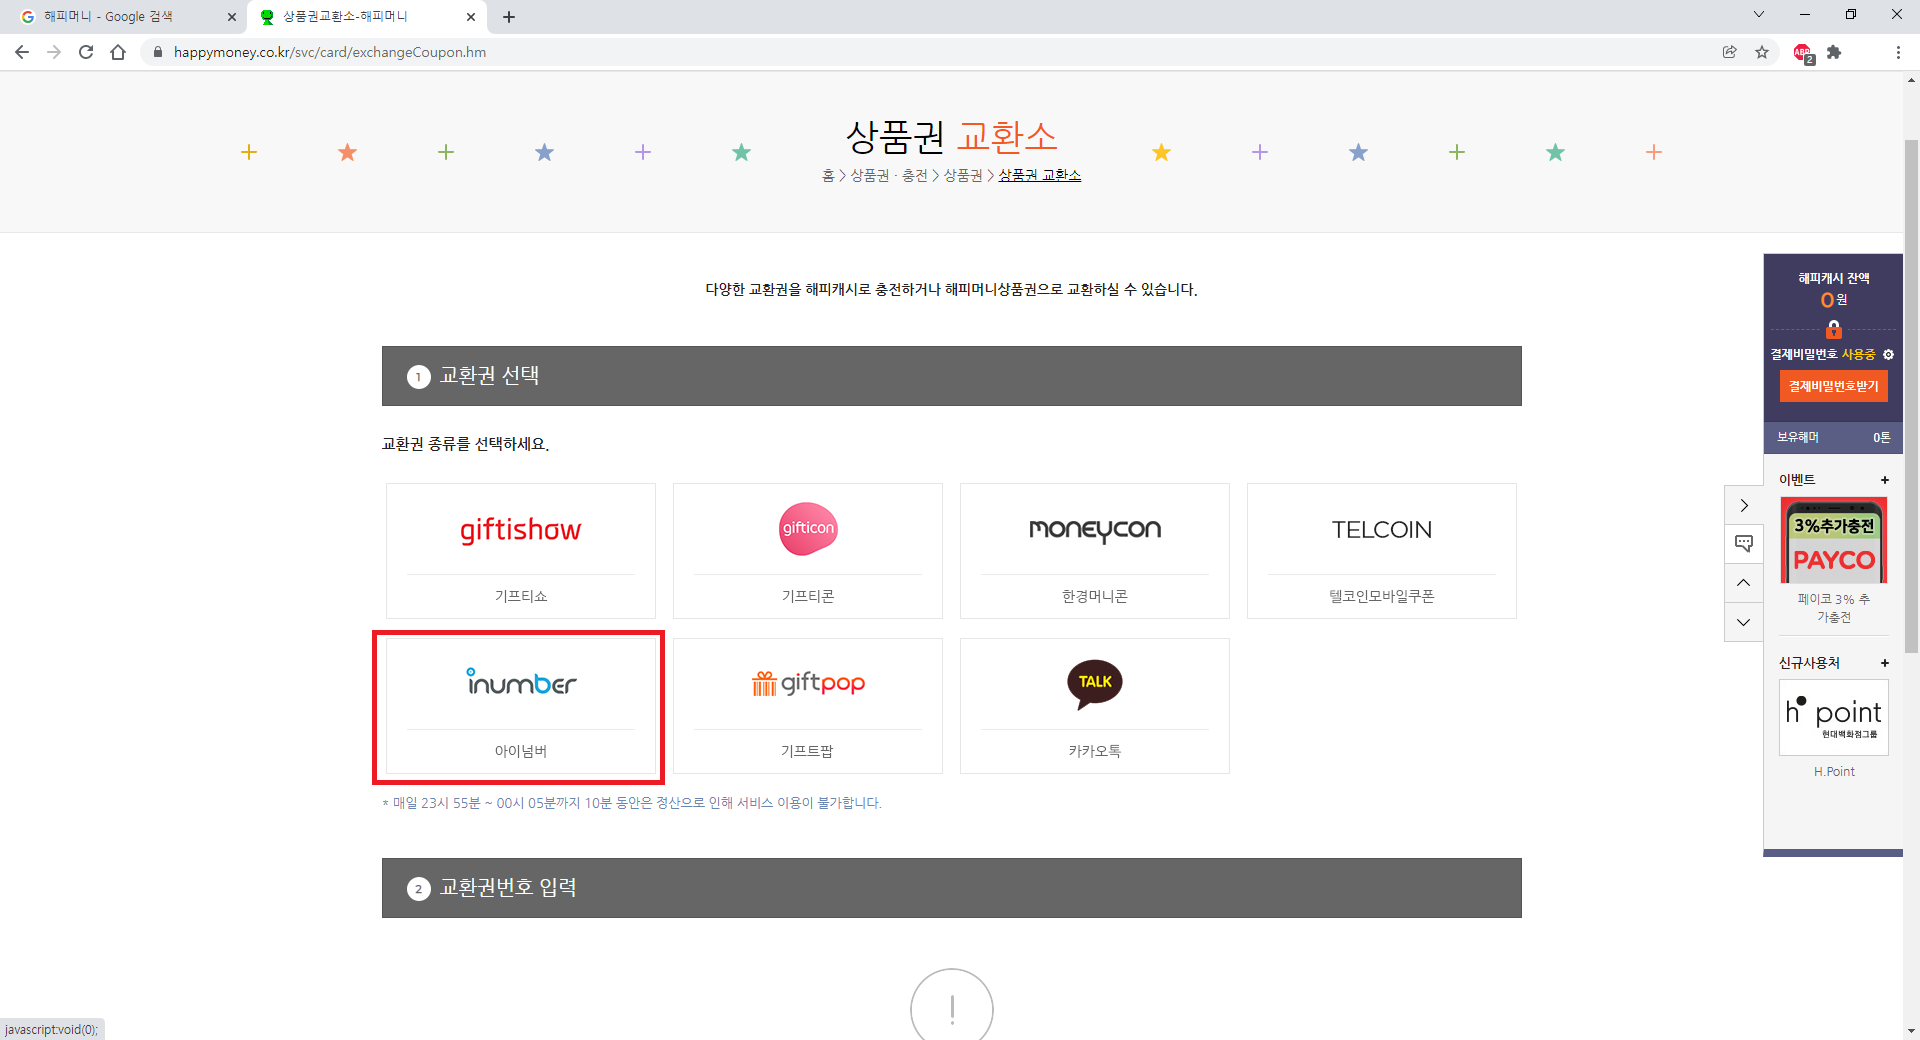The width and height of the screenshot is (1920, 1040).
Task: Reload the current page
Action: pos(86,52)
